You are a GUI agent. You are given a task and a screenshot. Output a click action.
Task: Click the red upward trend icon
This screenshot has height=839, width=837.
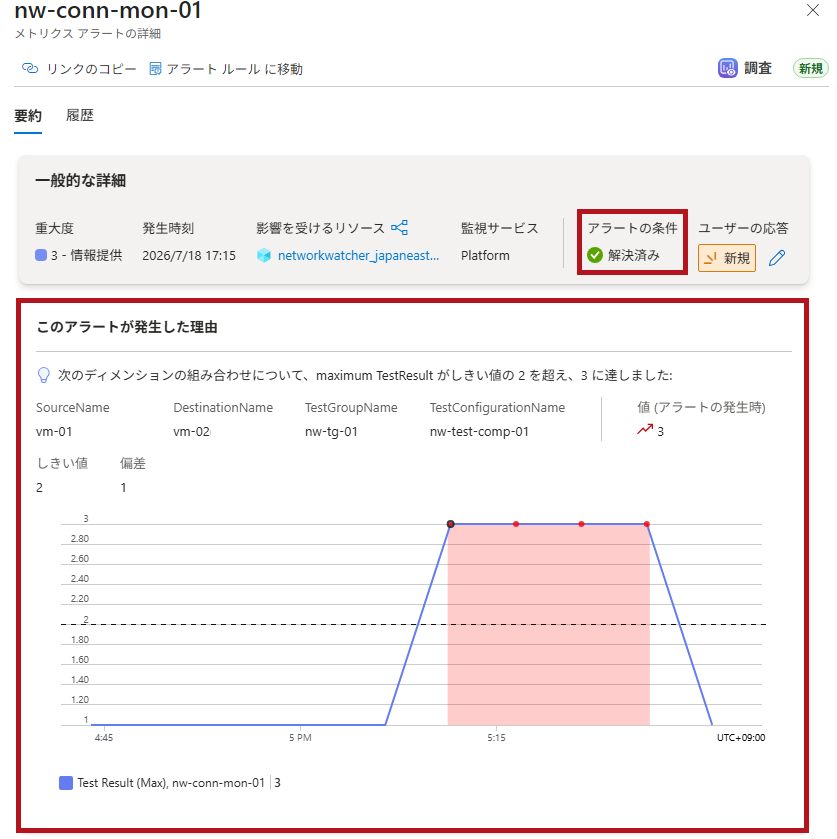point(645,430)
